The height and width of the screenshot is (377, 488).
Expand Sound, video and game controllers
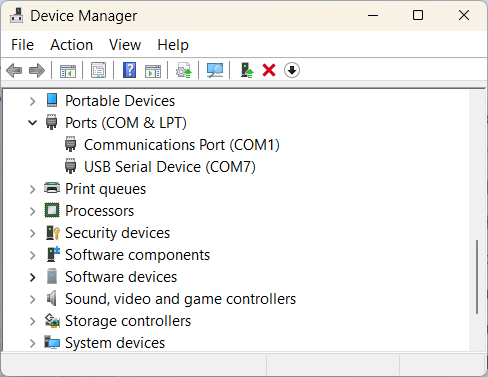32,299
